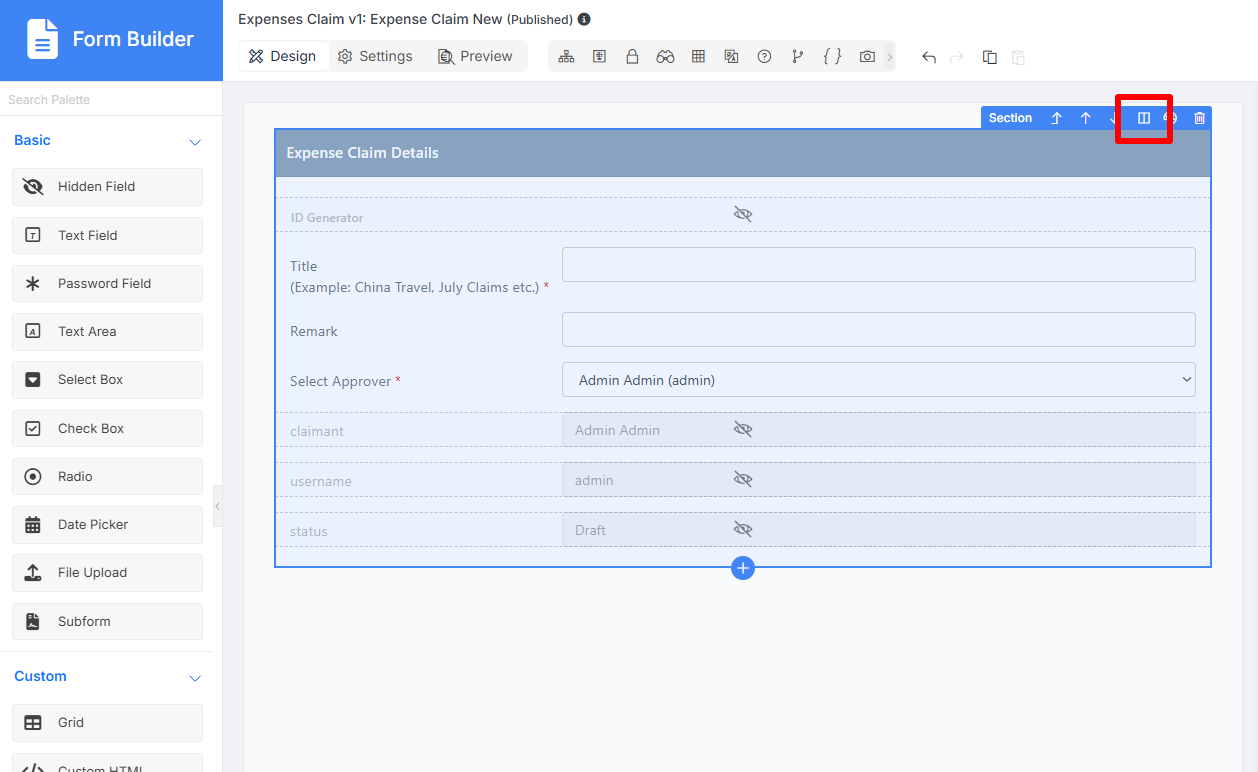
Task: Select the Radio palette element
Action: (107, 476)
